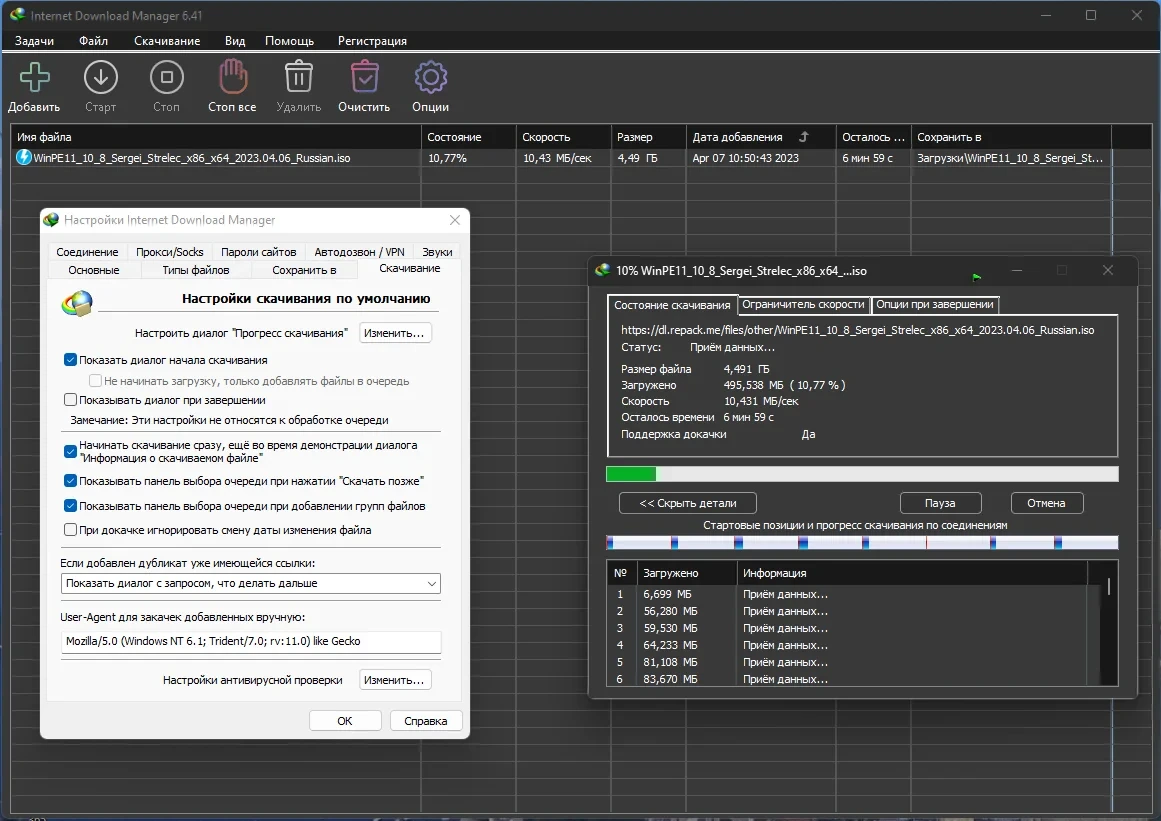Viewport: 1161px width, 821px height.
Task: Open Вид menu
Action: [235, 41]
